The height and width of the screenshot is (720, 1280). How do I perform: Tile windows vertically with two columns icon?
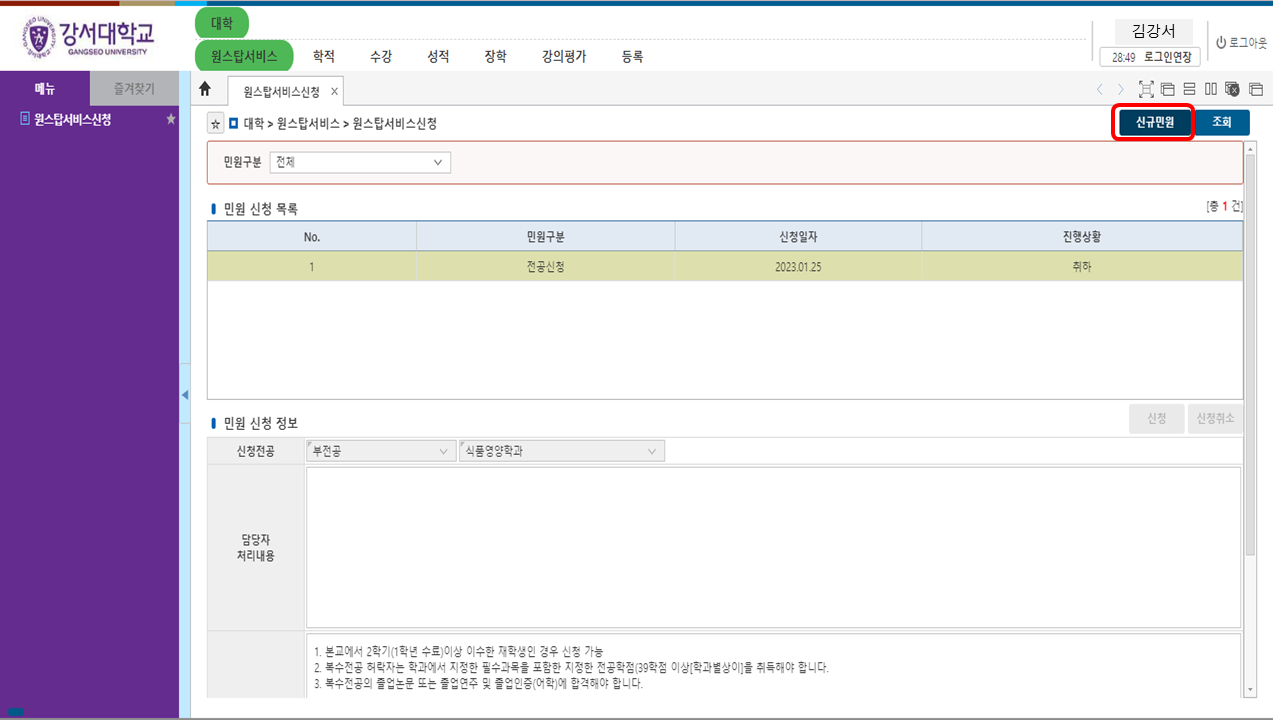(x=1211, y=89)
